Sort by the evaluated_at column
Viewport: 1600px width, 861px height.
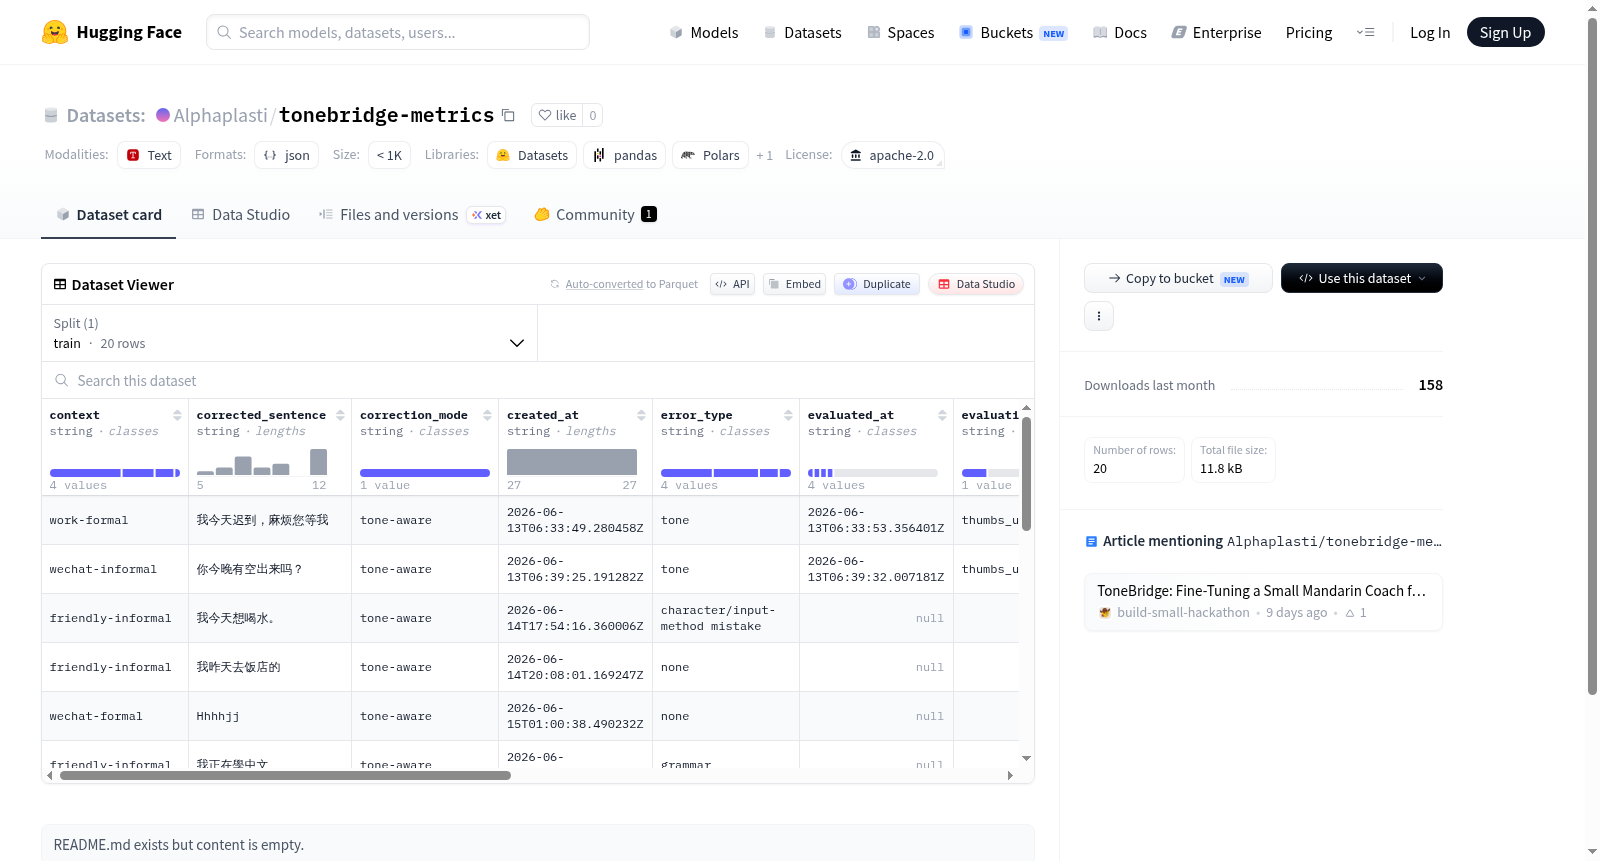(942, 415)
